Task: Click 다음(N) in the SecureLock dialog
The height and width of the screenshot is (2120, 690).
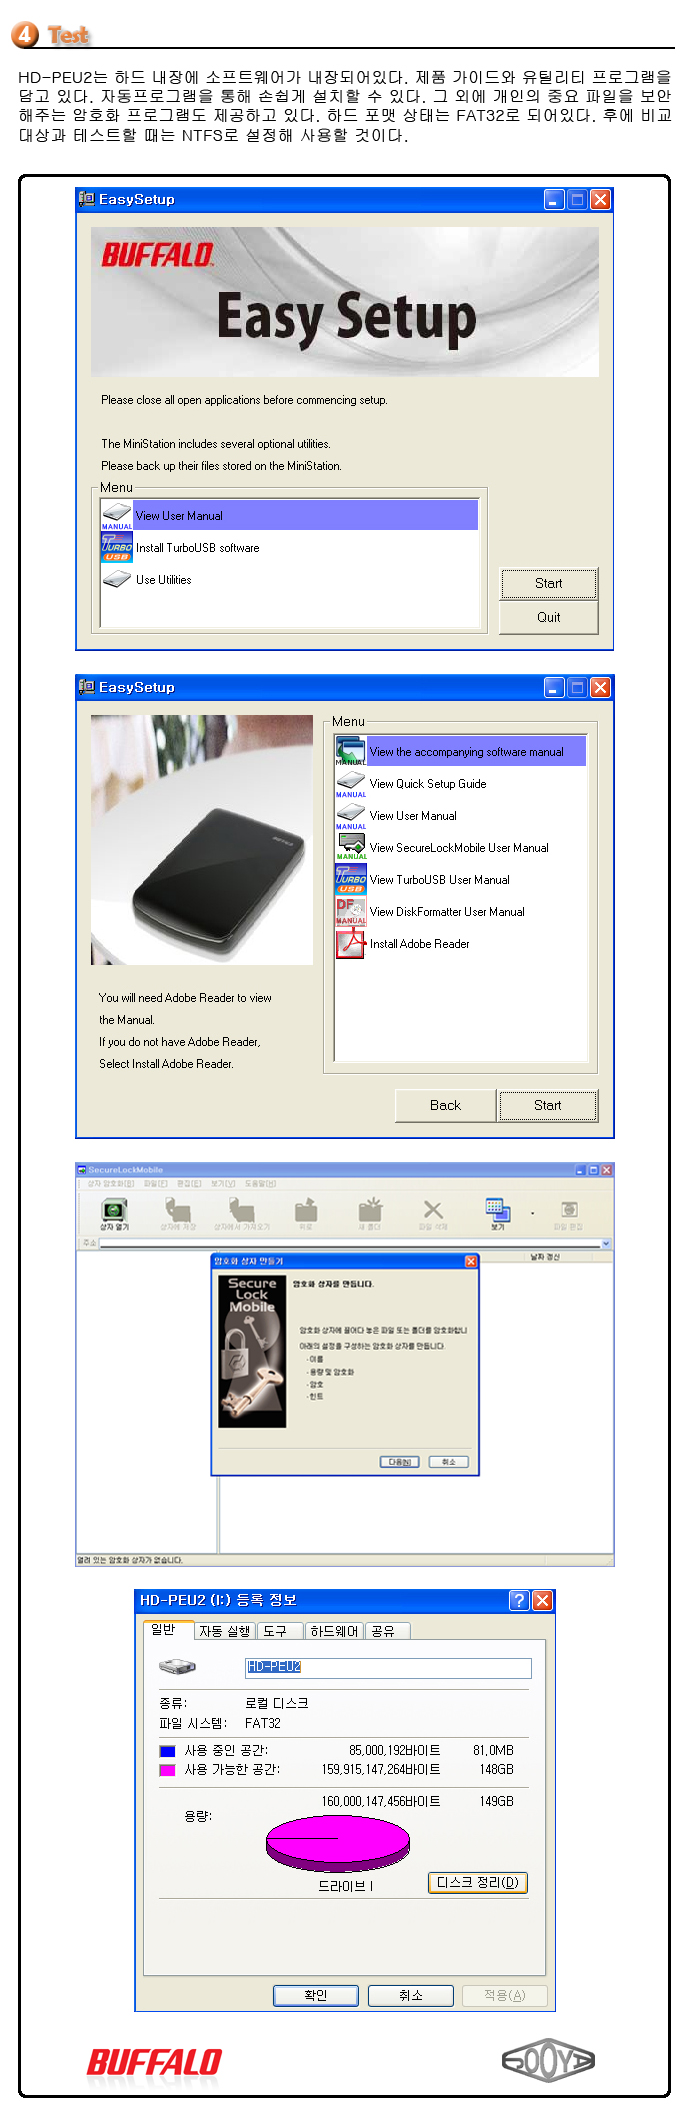Action: pyautogui.click(x=399, y=1462)
